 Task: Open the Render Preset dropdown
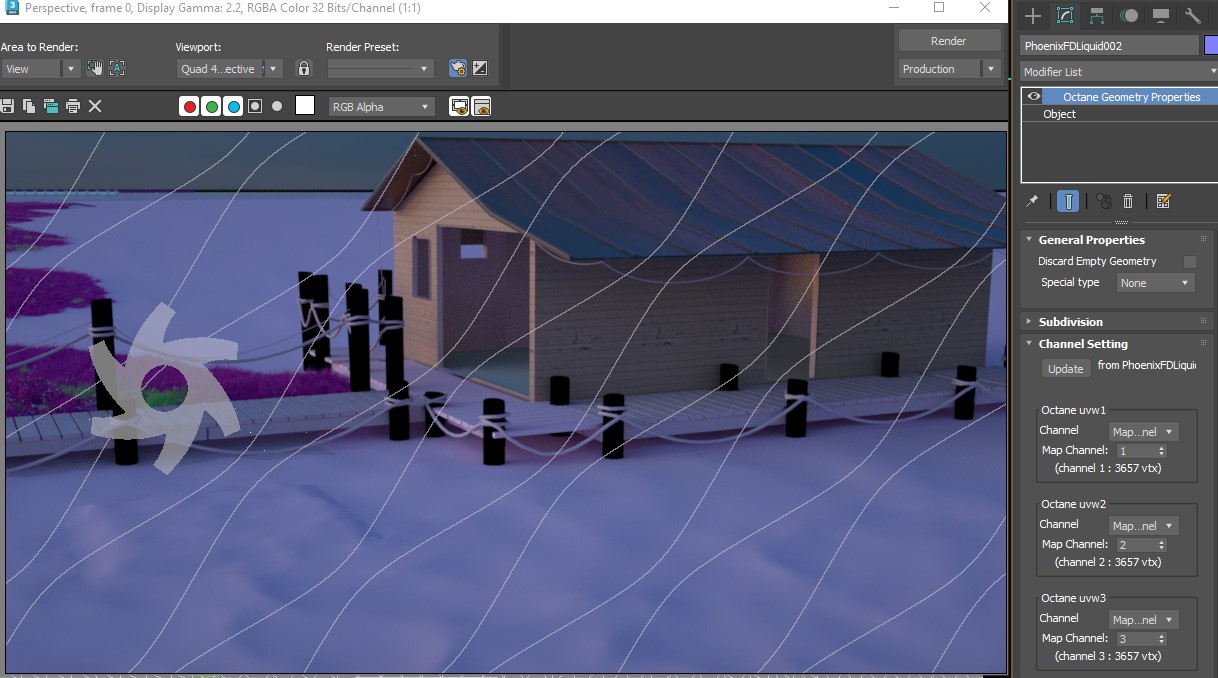pos(380,69)
